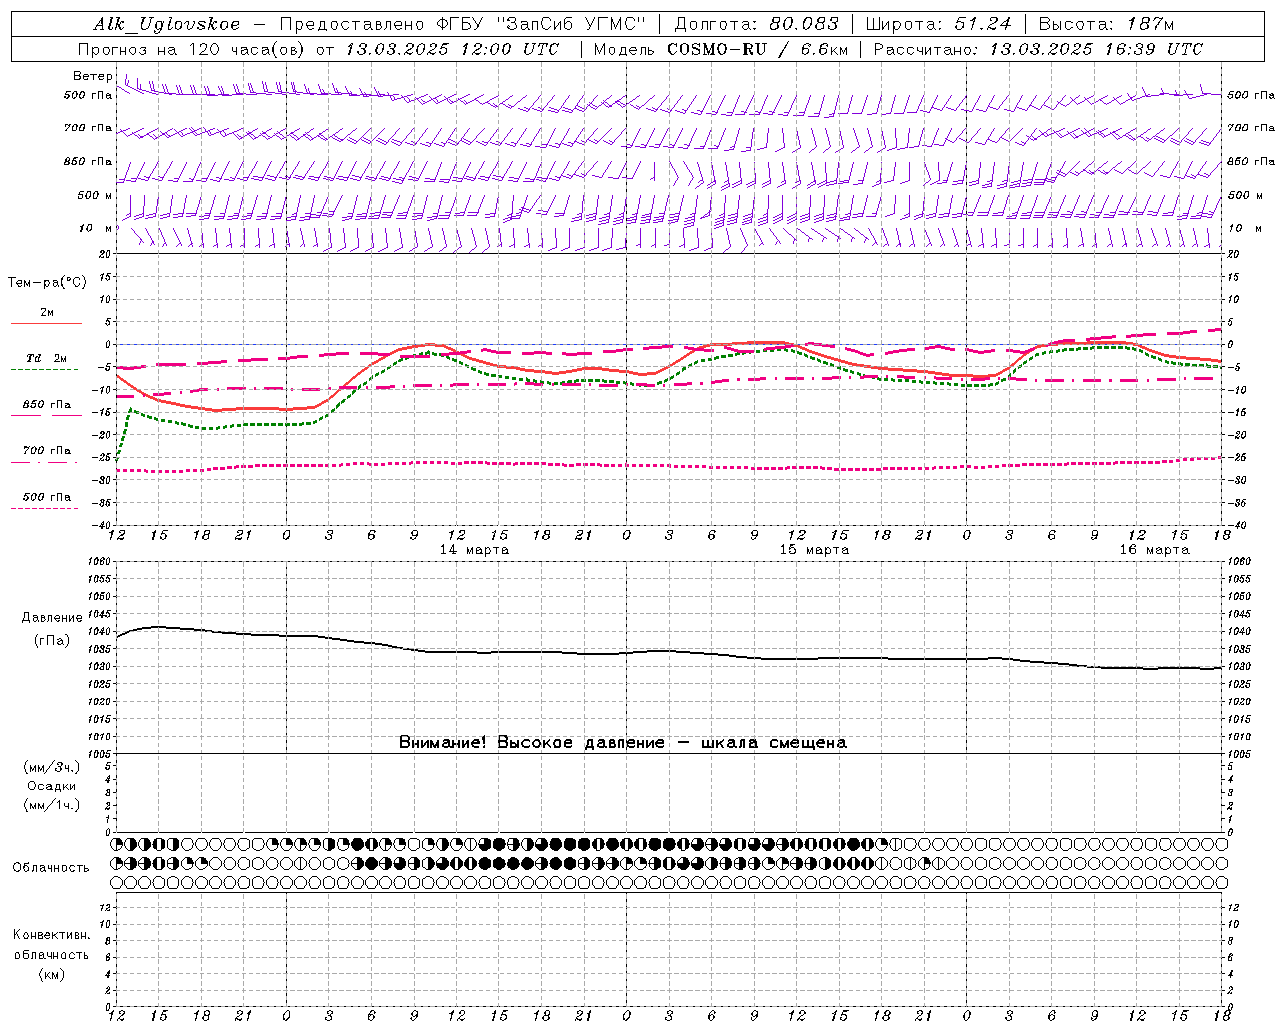Click the Конвективн. label of convective cloud panel
Screen dimensions: 1280x1024
51,935
